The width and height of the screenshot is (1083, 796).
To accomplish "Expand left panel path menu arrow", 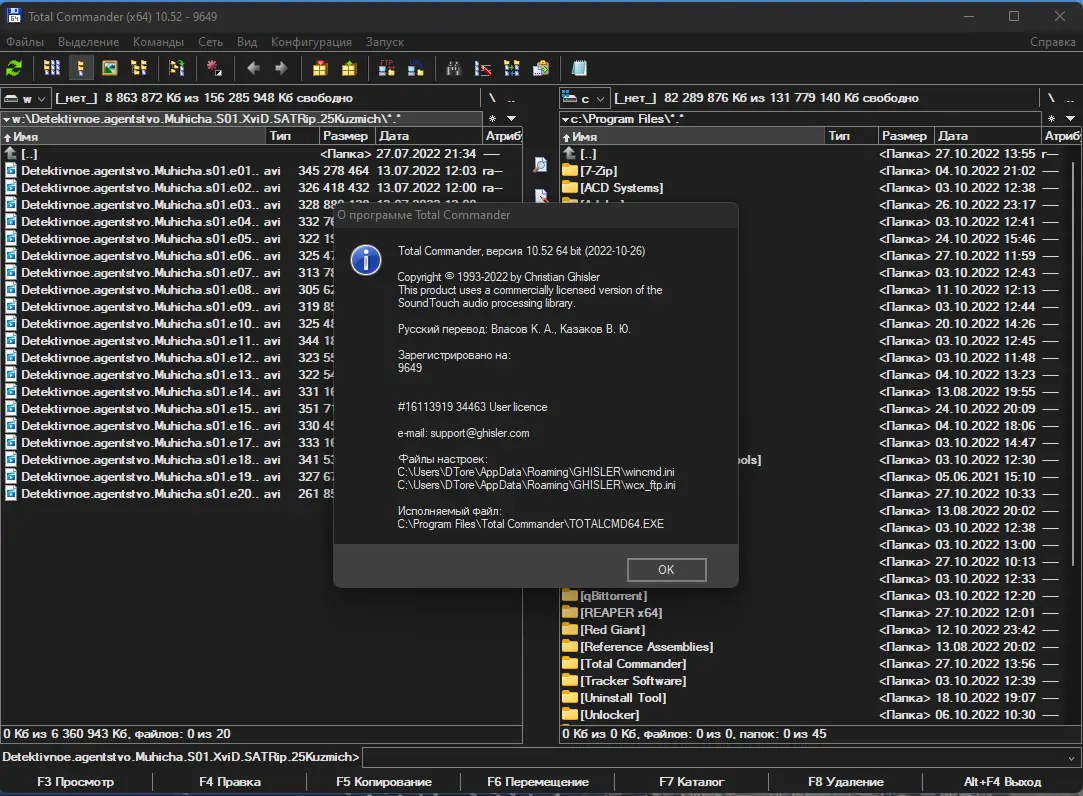I will pos(6,119).
